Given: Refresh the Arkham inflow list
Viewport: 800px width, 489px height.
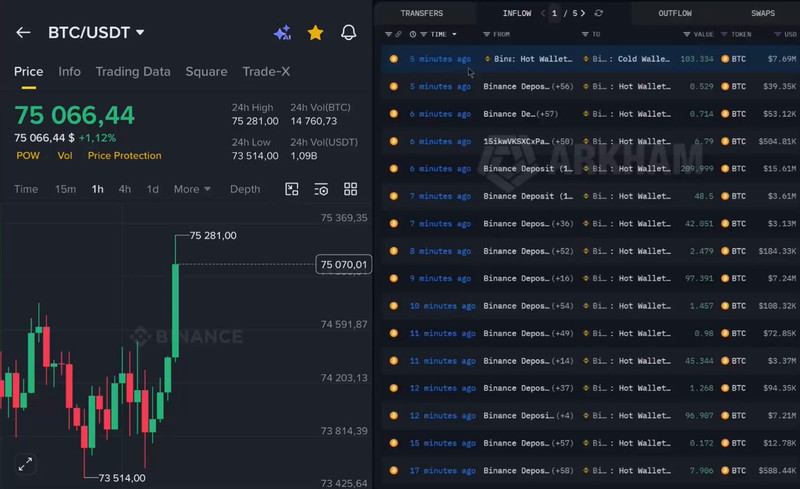Looking at the screenshot, I should 599,13.
